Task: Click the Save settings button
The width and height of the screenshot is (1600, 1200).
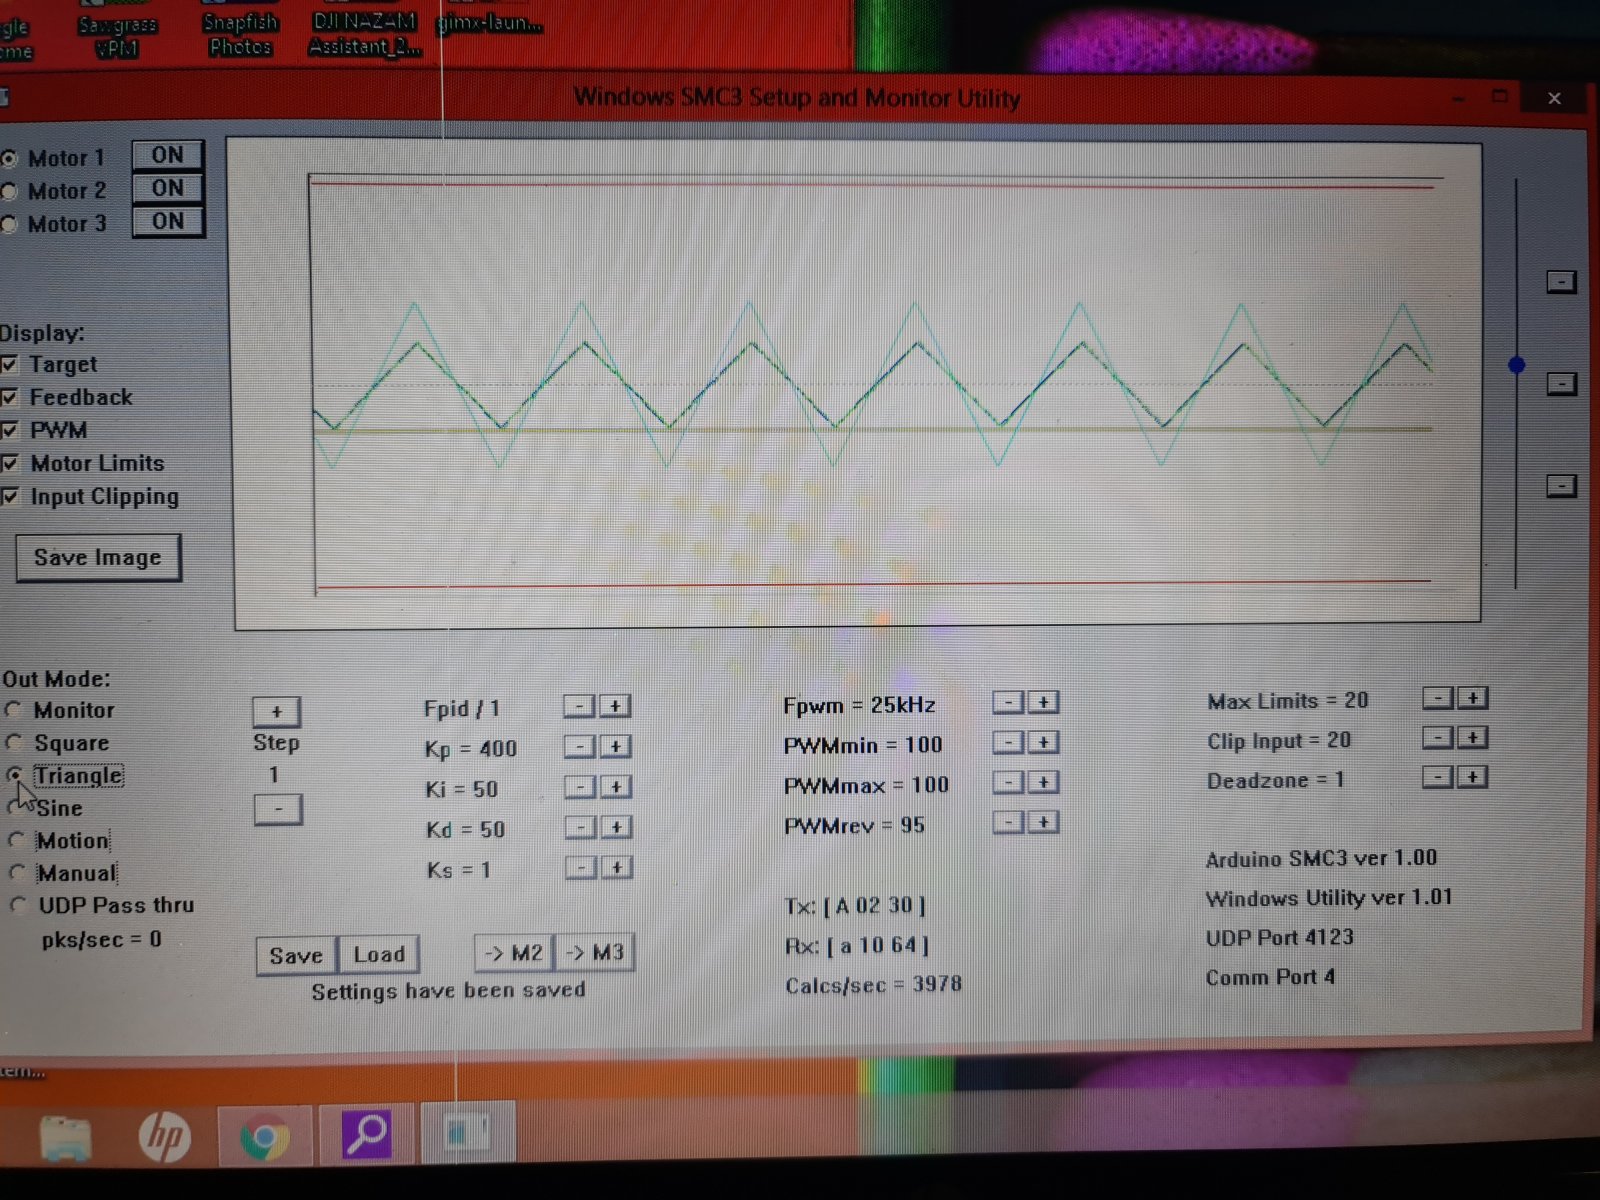Action: coord(297,955)
